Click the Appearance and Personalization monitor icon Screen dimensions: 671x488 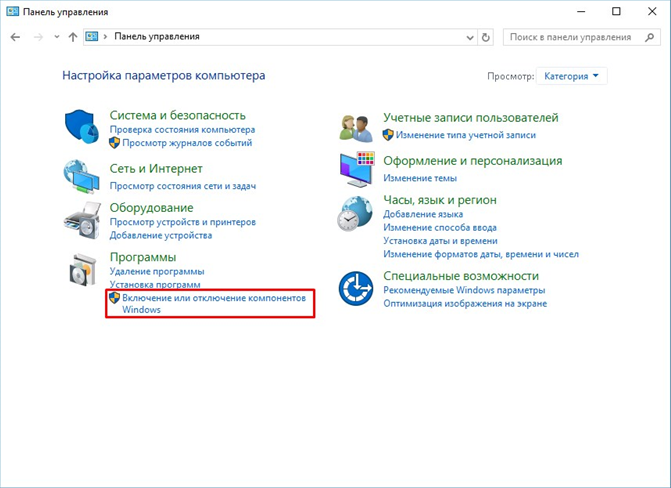tap(357, 169)
